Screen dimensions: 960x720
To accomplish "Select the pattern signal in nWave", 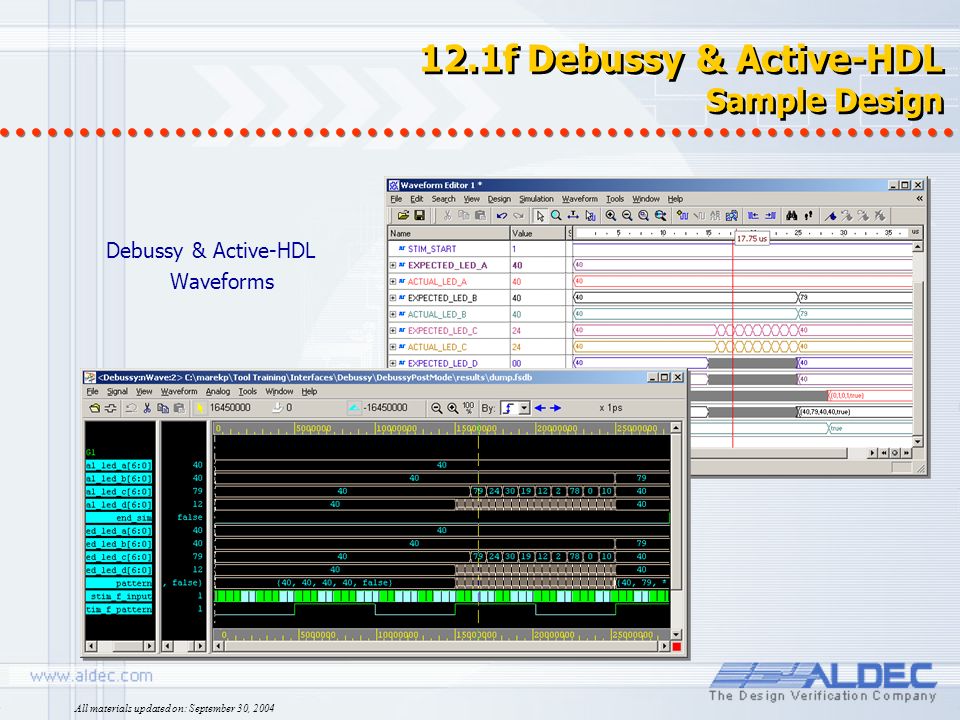I will point(119,583).
